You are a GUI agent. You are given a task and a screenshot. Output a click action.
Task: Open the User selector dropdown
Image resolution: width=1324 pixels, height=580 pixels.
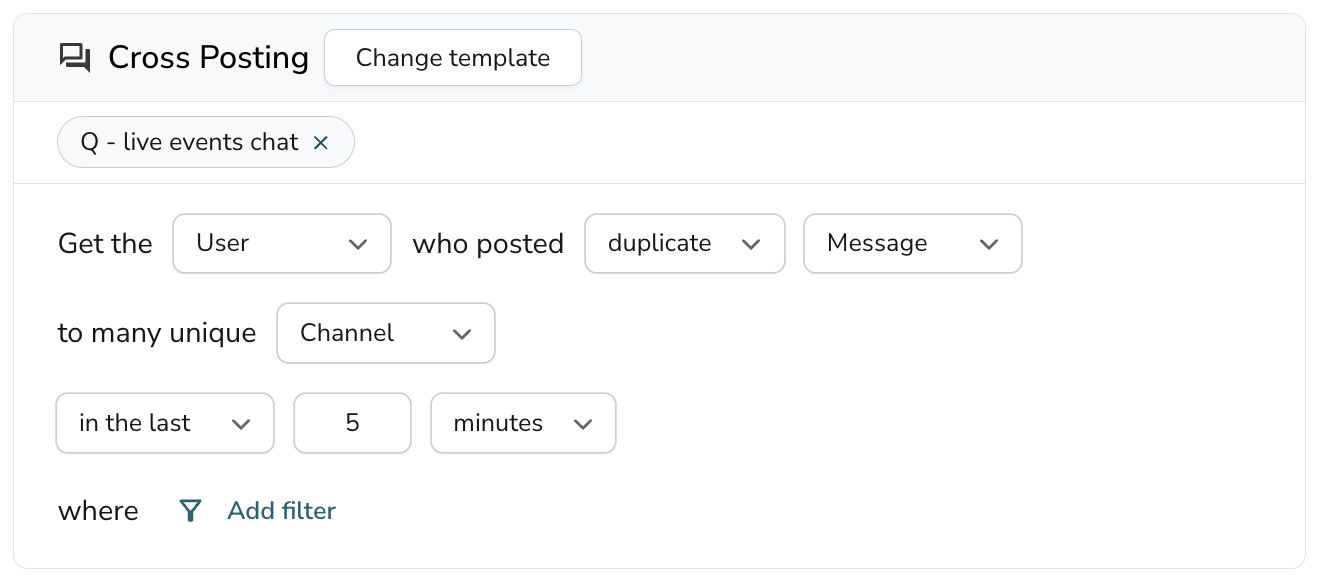[x=282, y=243]
